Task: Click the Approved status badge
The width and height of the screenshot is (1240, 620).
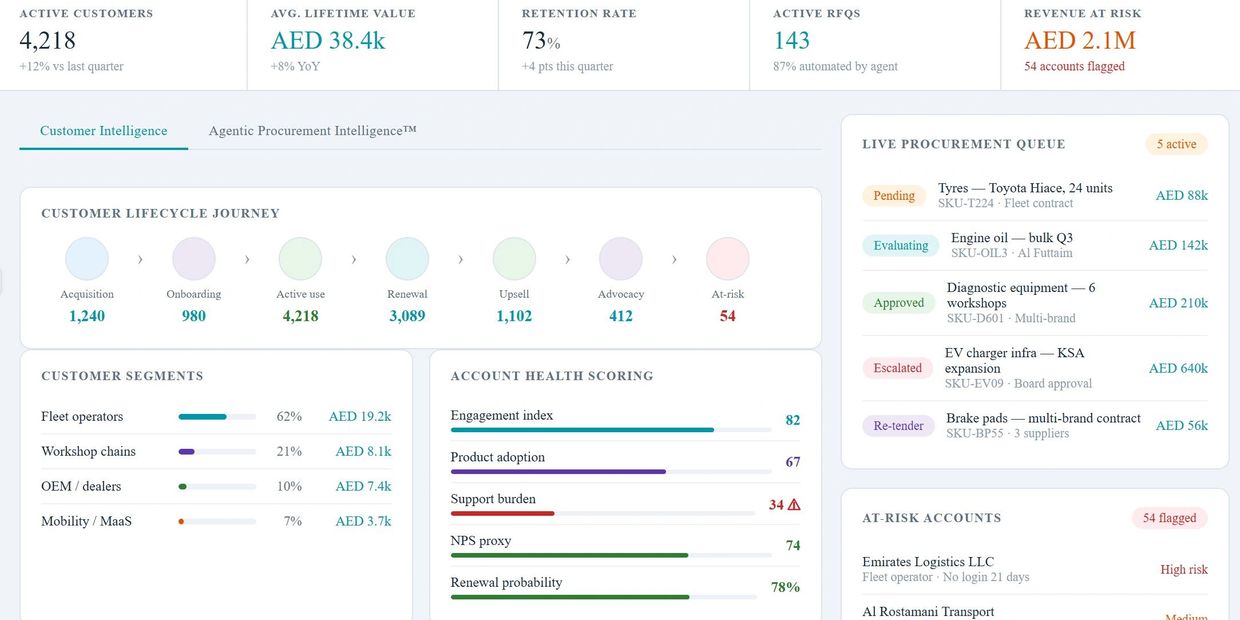Action: (x=899, y=303)
